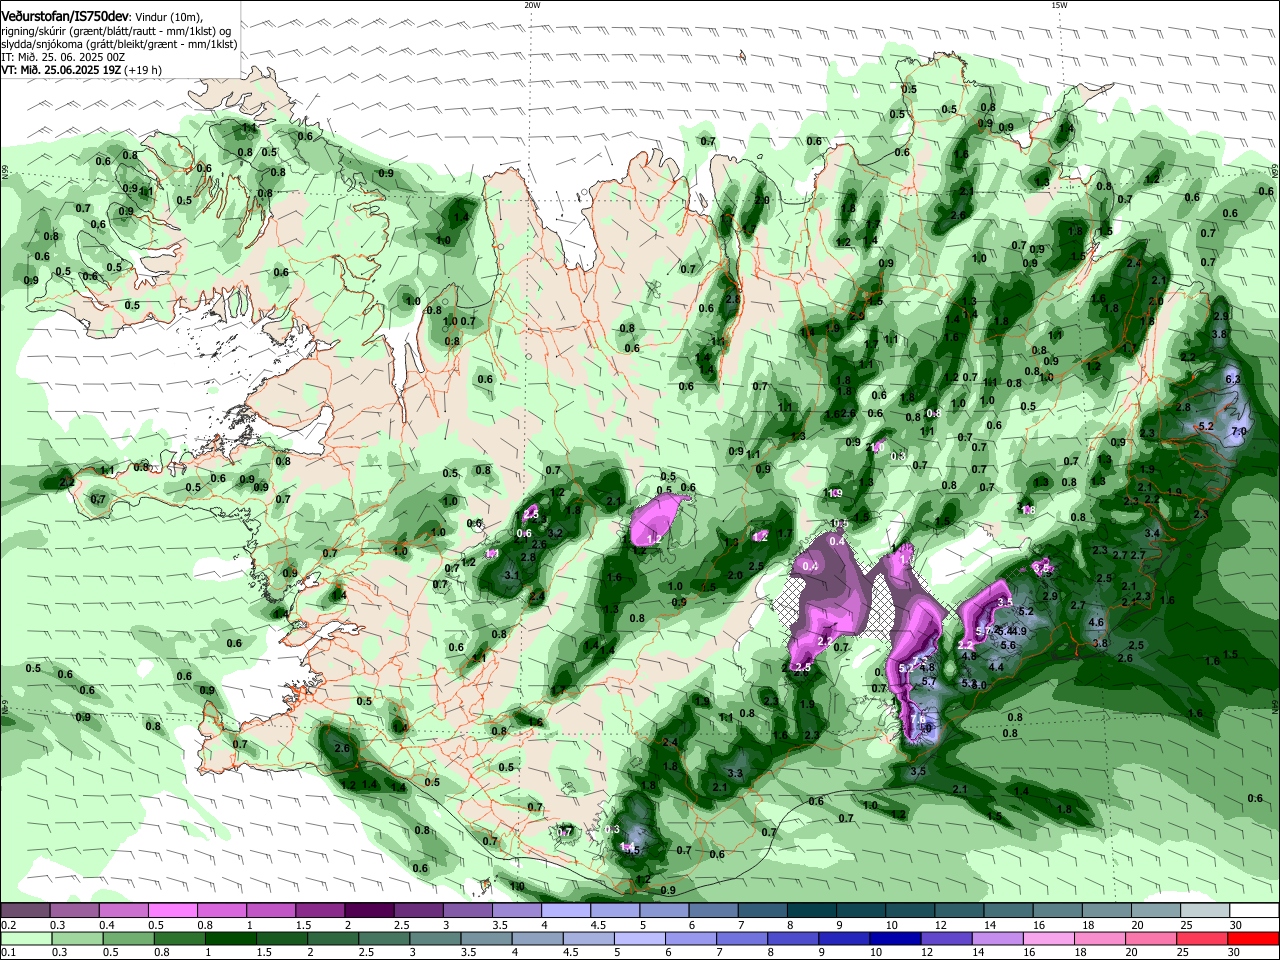Pick the rain legend swatch starting at 7
1280x960 pixels.
[x=742, y=939]
